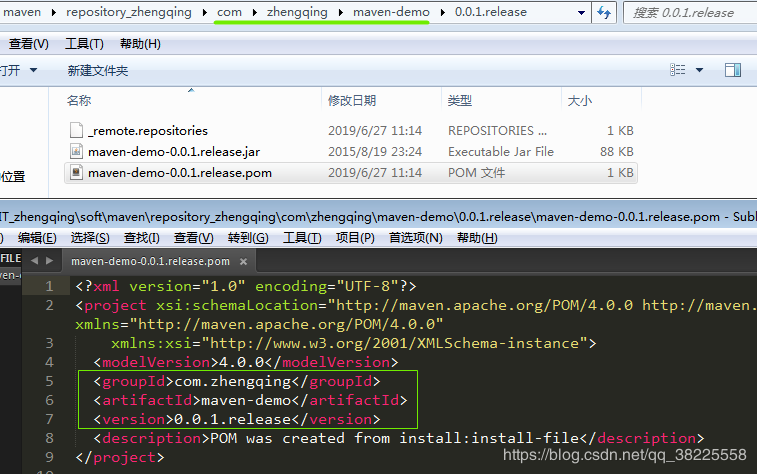
Task: Click the version value 0.0.1.release in editor
Action: click(232, 419)
